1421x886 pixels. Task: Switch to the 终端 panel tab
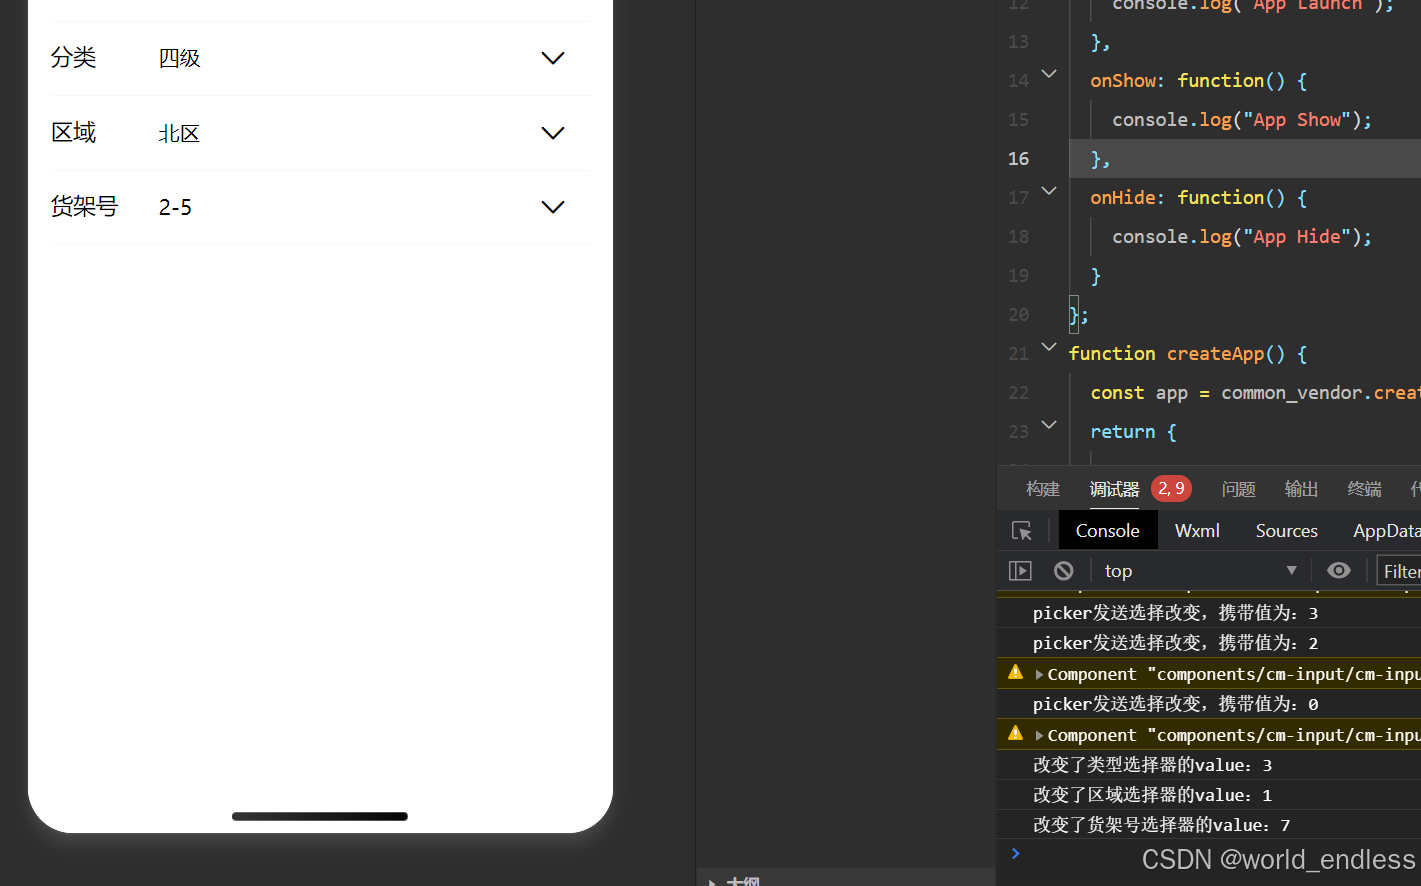click(1364, 489)
